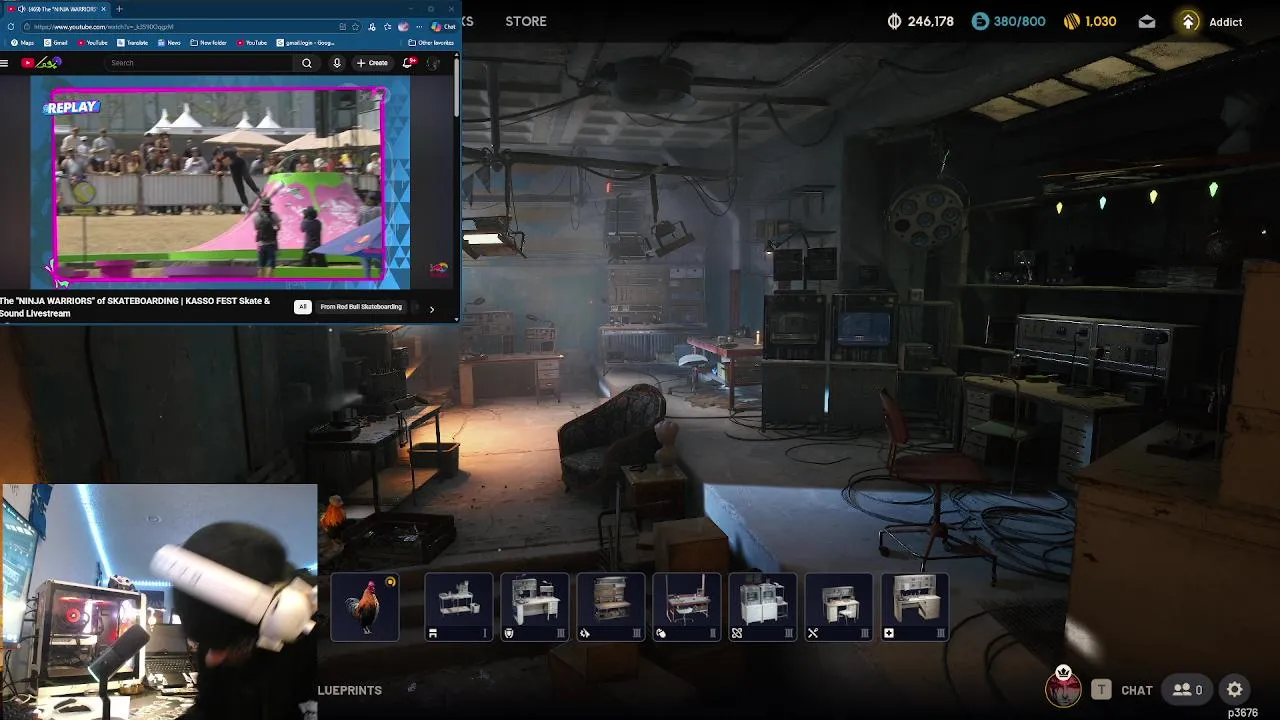Open the mail envelope icon
This screenshot has height=720, width=1280.
tap(1147, 21)
